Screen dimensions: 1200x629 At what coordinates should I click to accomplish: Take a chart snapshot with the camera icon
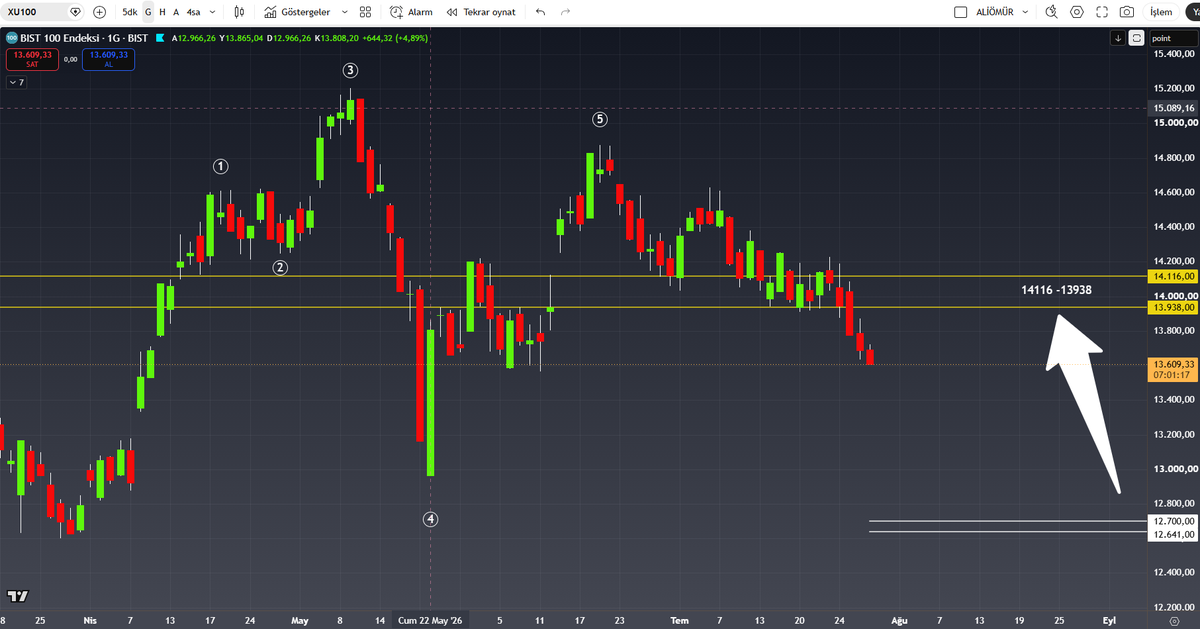(1127, 12)
